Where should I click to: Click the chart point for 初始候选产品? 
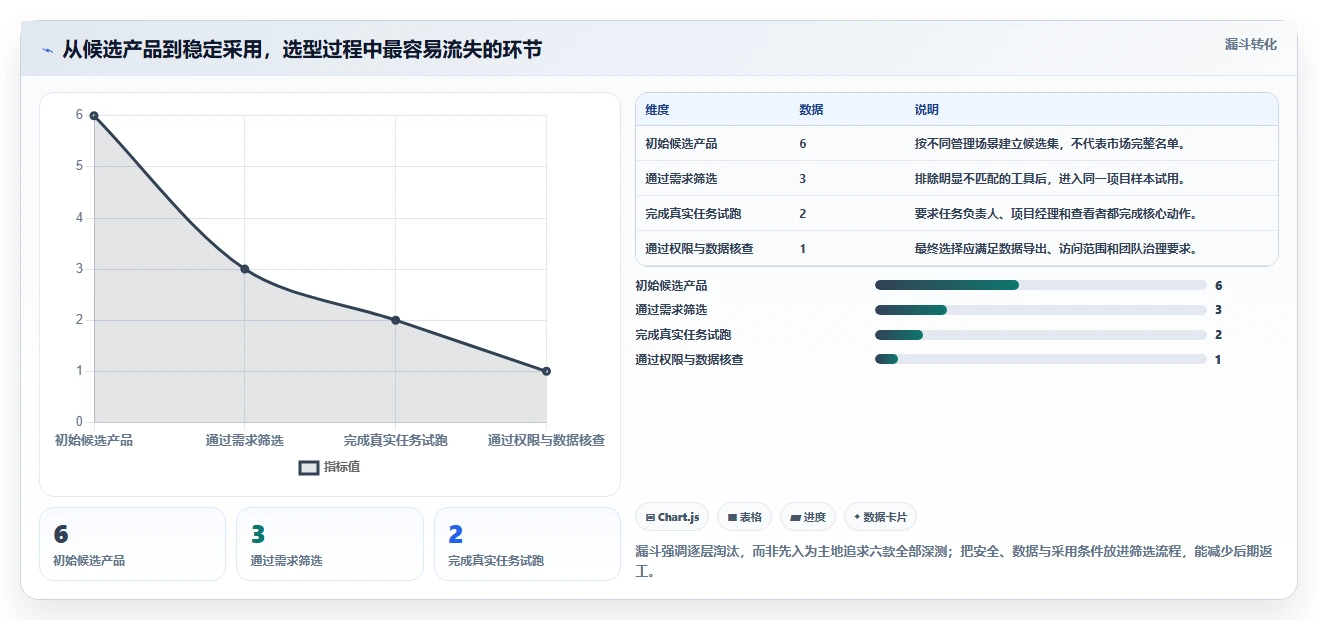point(94,116)
